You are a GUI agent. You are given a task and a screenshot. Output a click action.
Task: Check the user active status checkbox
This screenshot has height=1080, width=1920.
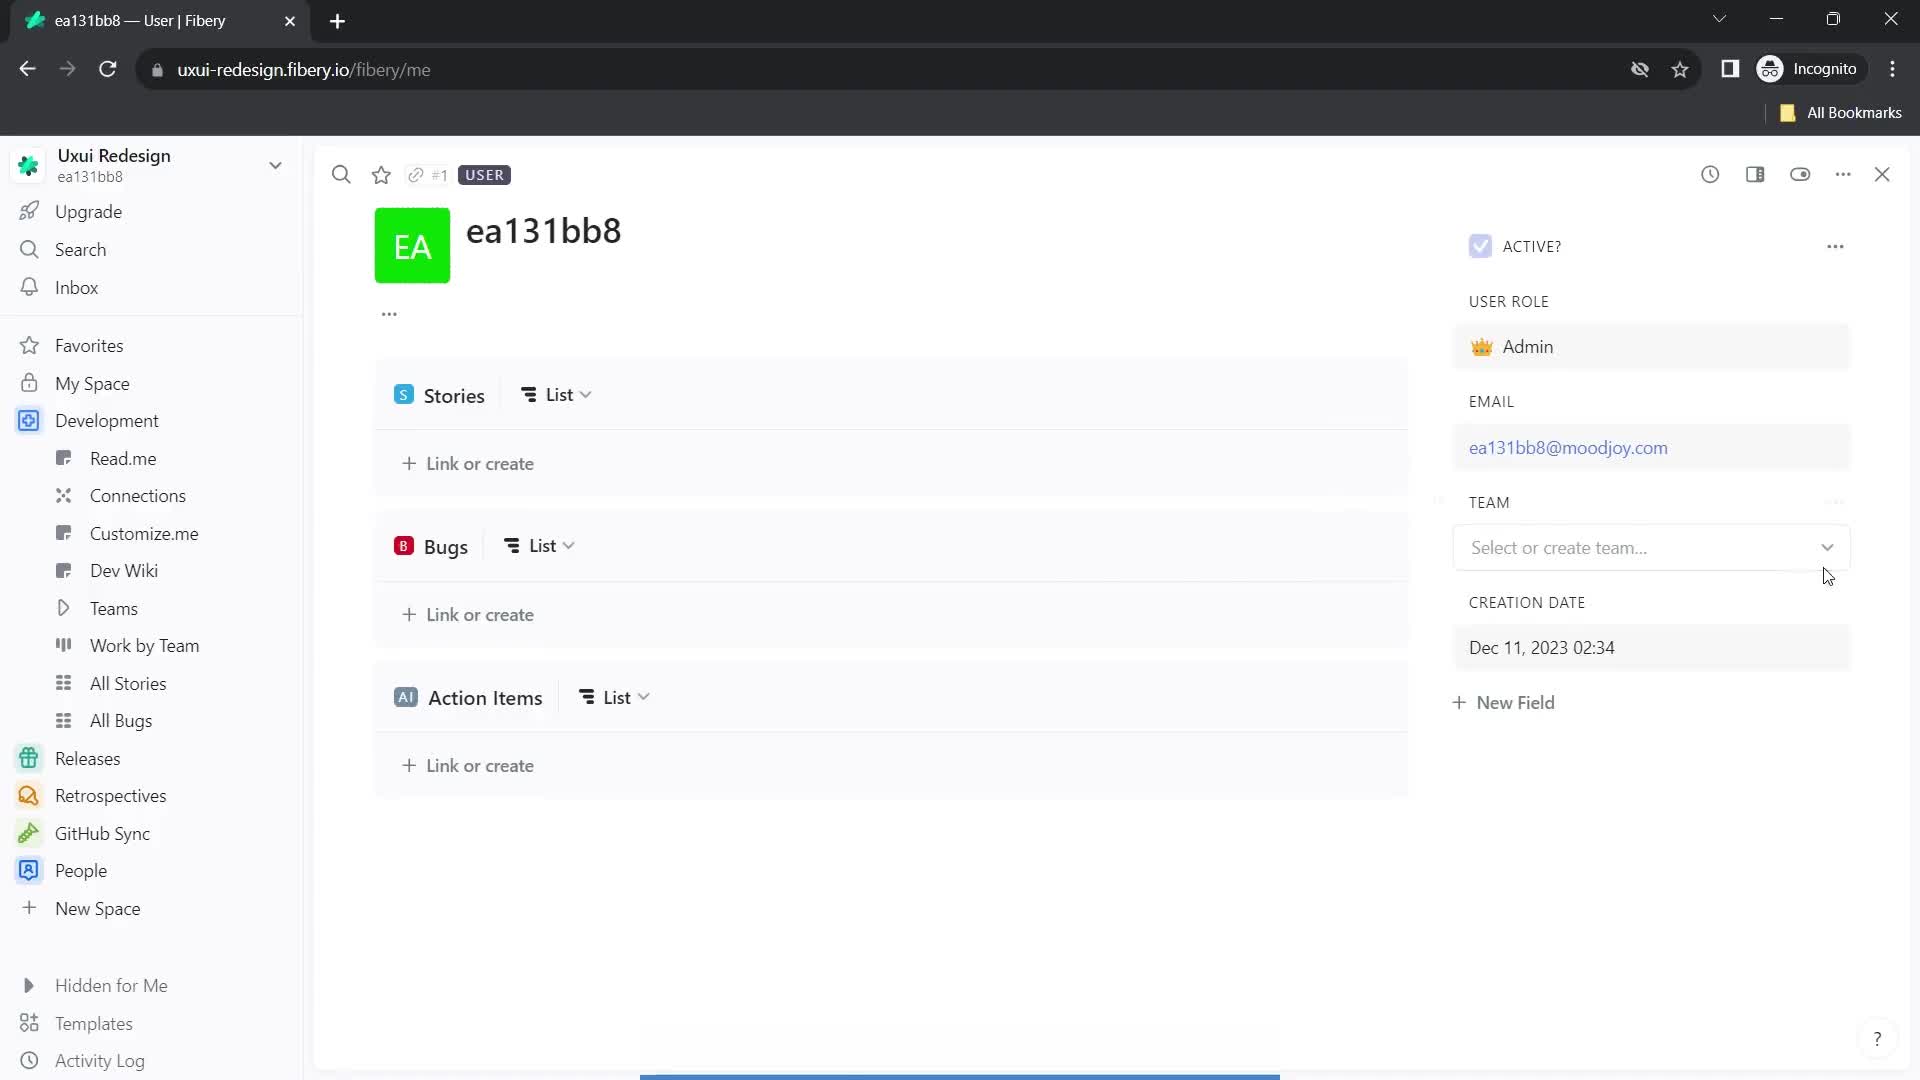pyautogui.click(x=1480, y=245)
